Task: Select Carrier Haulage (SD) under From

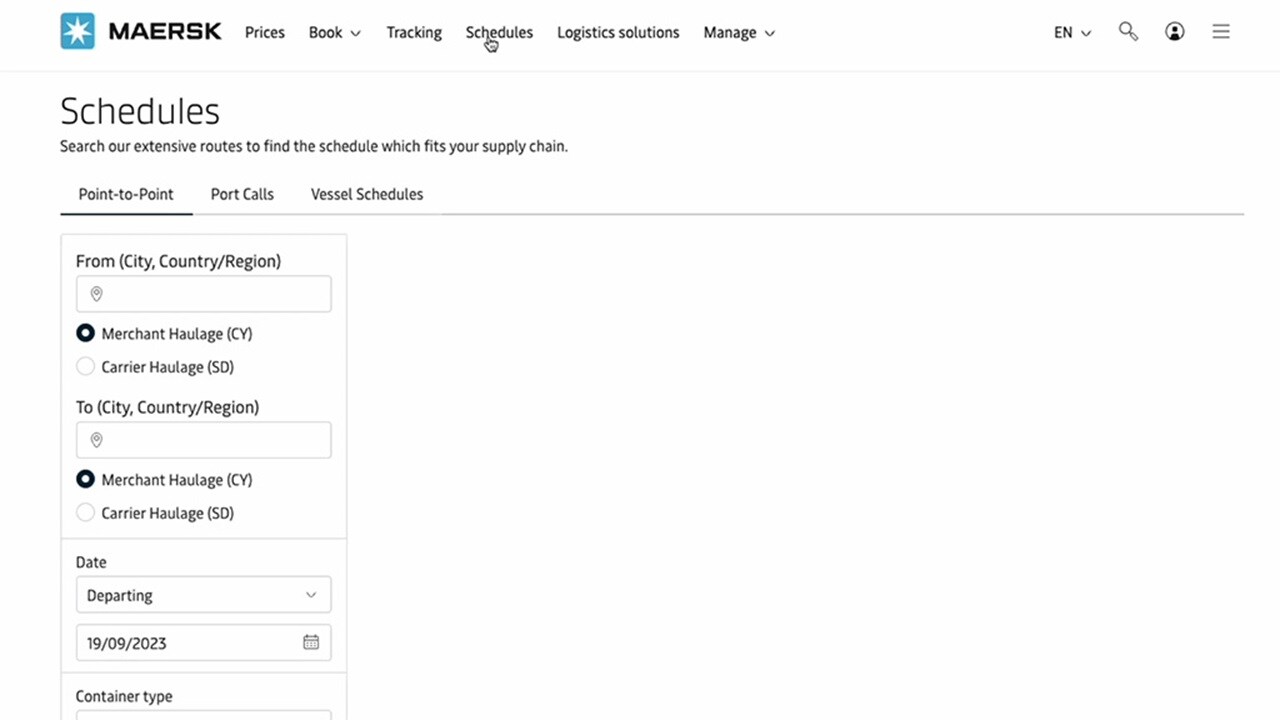Action: [x=86, y=367]
